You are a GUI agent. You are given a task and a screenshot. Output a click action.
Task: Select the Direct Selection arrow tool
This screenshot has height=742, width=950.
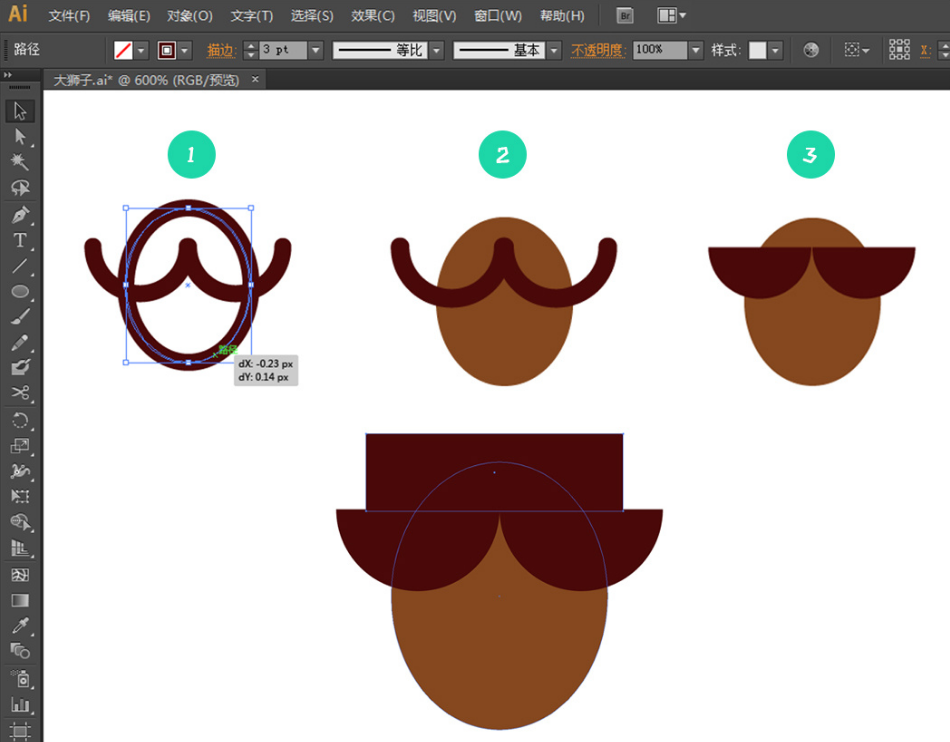(x=20, y=137)
